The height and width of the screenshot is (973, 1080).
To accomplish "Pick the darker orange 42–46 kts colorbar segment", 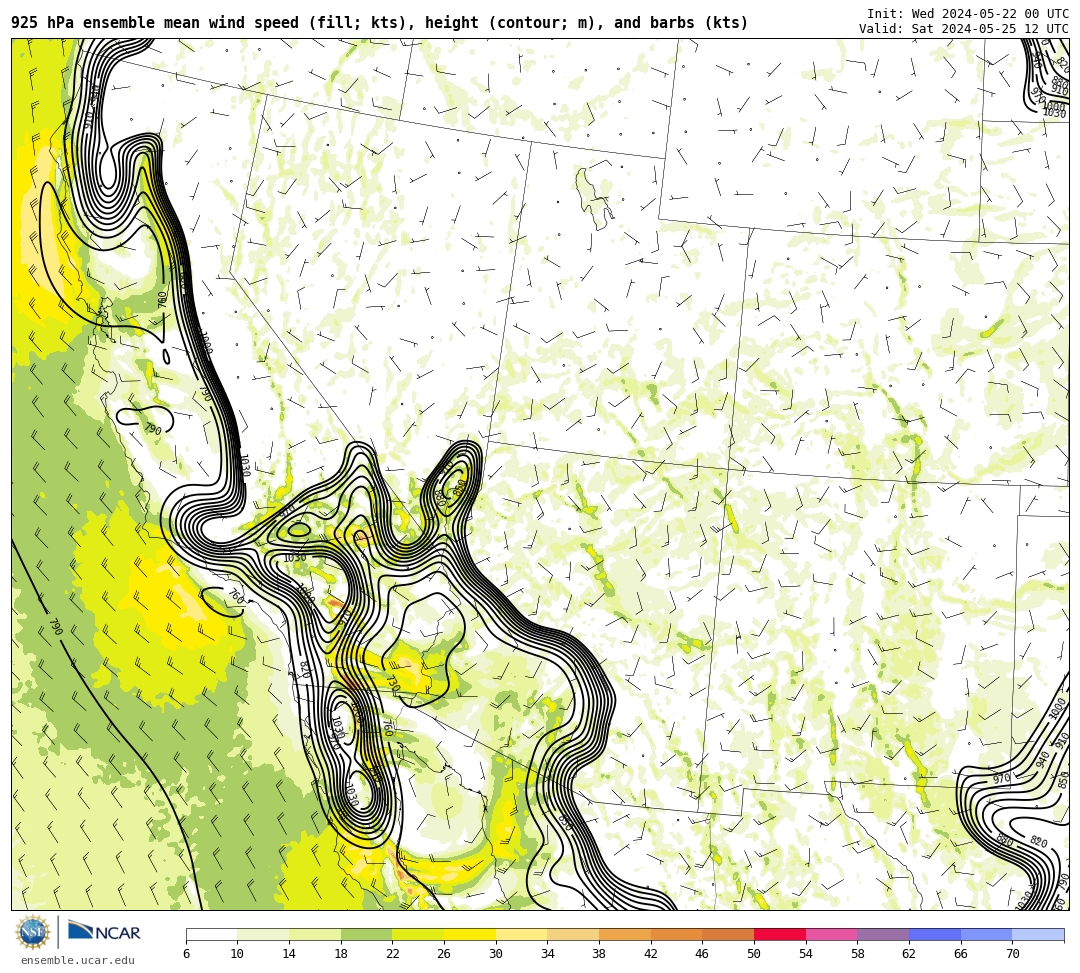I will coord(676,934).
